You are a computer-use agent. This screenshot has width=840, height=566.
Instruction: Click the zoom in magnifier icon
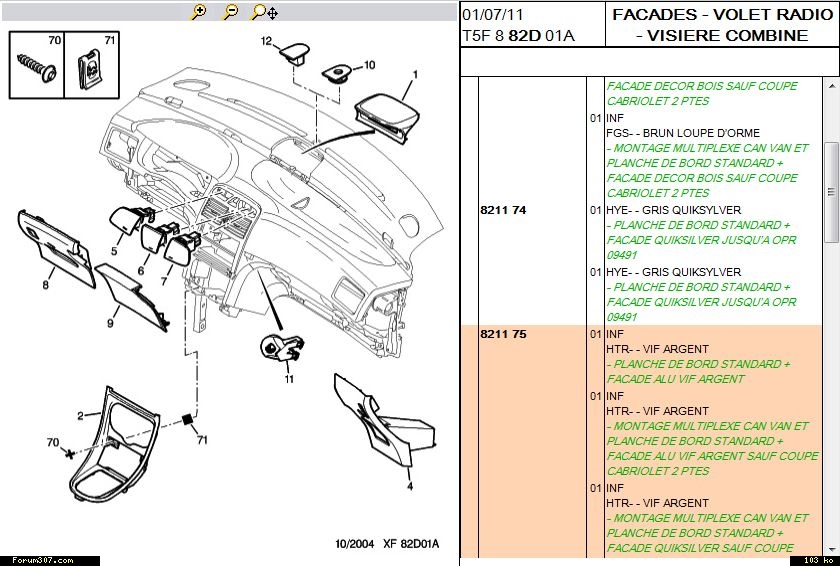199,12
